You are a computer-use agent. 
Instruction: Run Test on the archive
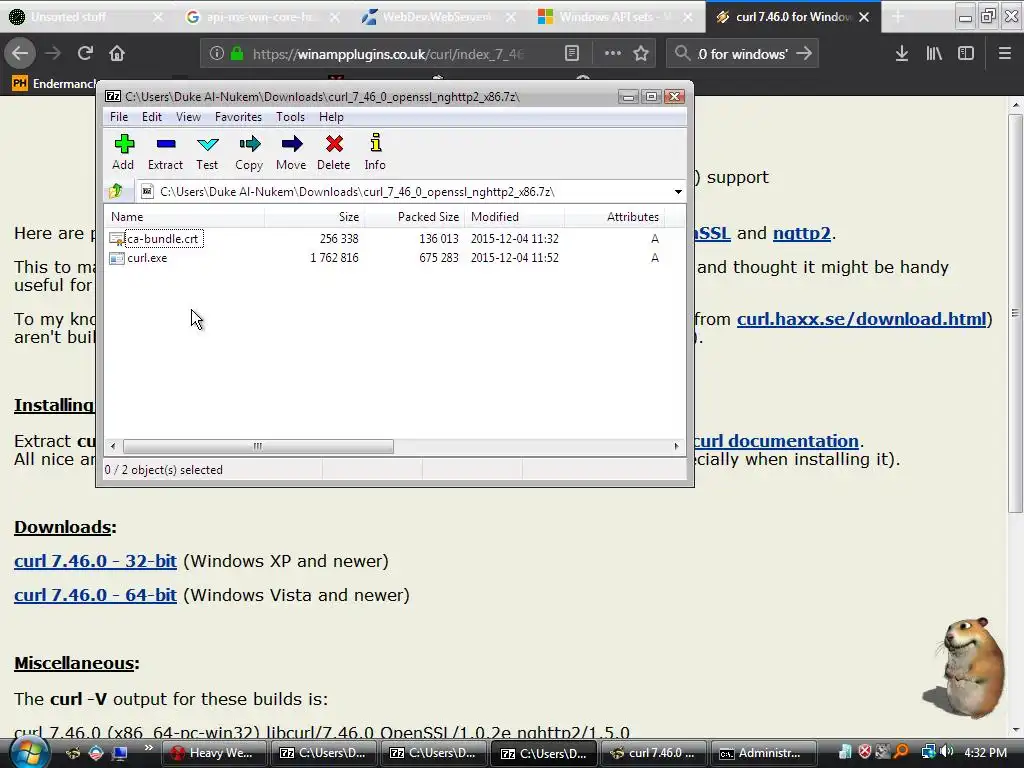(x=207, y=152)
